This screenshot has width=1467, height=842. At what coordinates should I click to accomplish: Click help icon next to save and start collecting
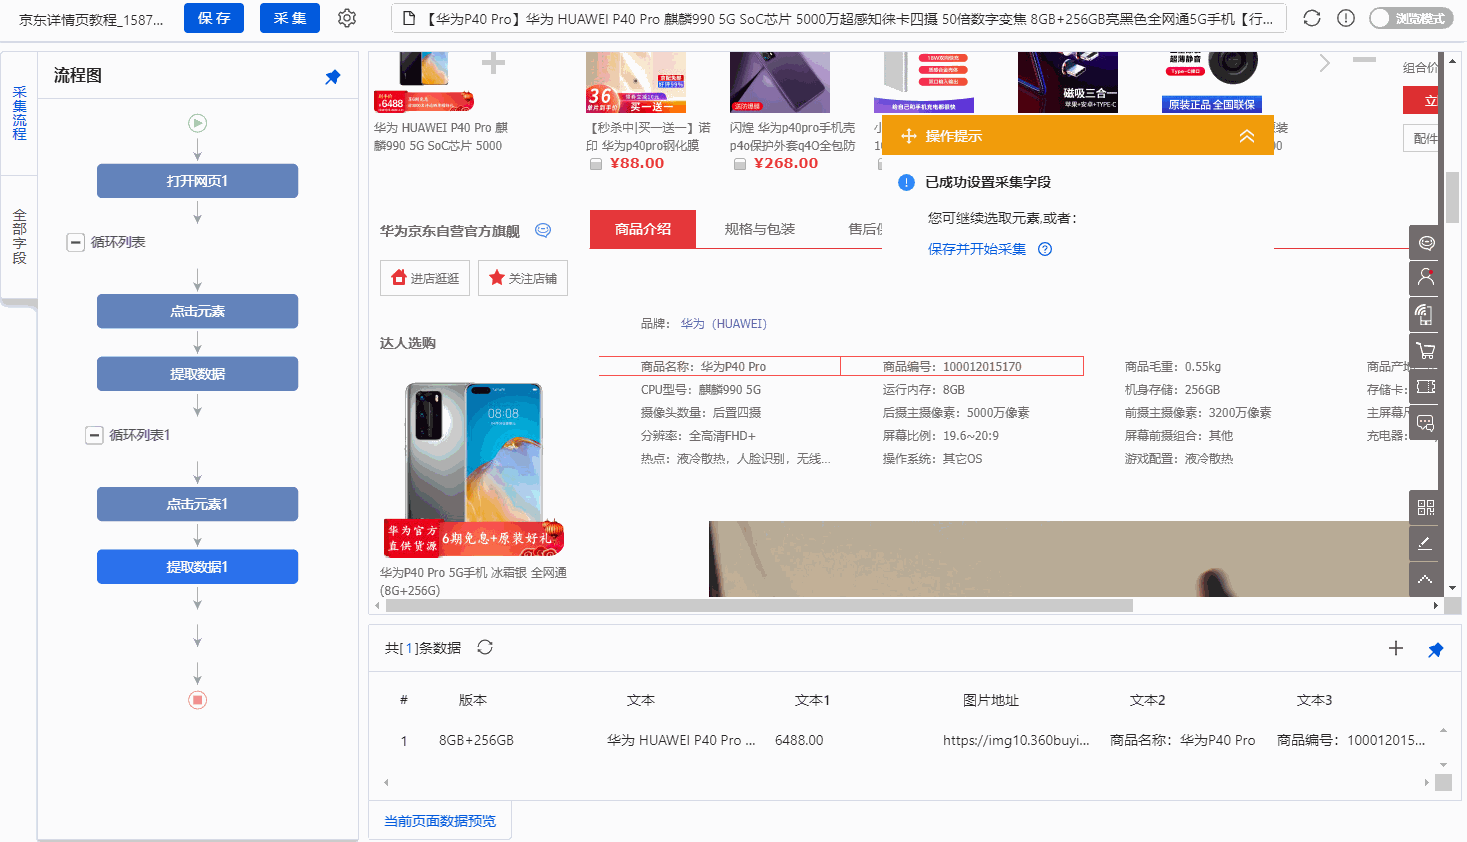click(1045, 249)
